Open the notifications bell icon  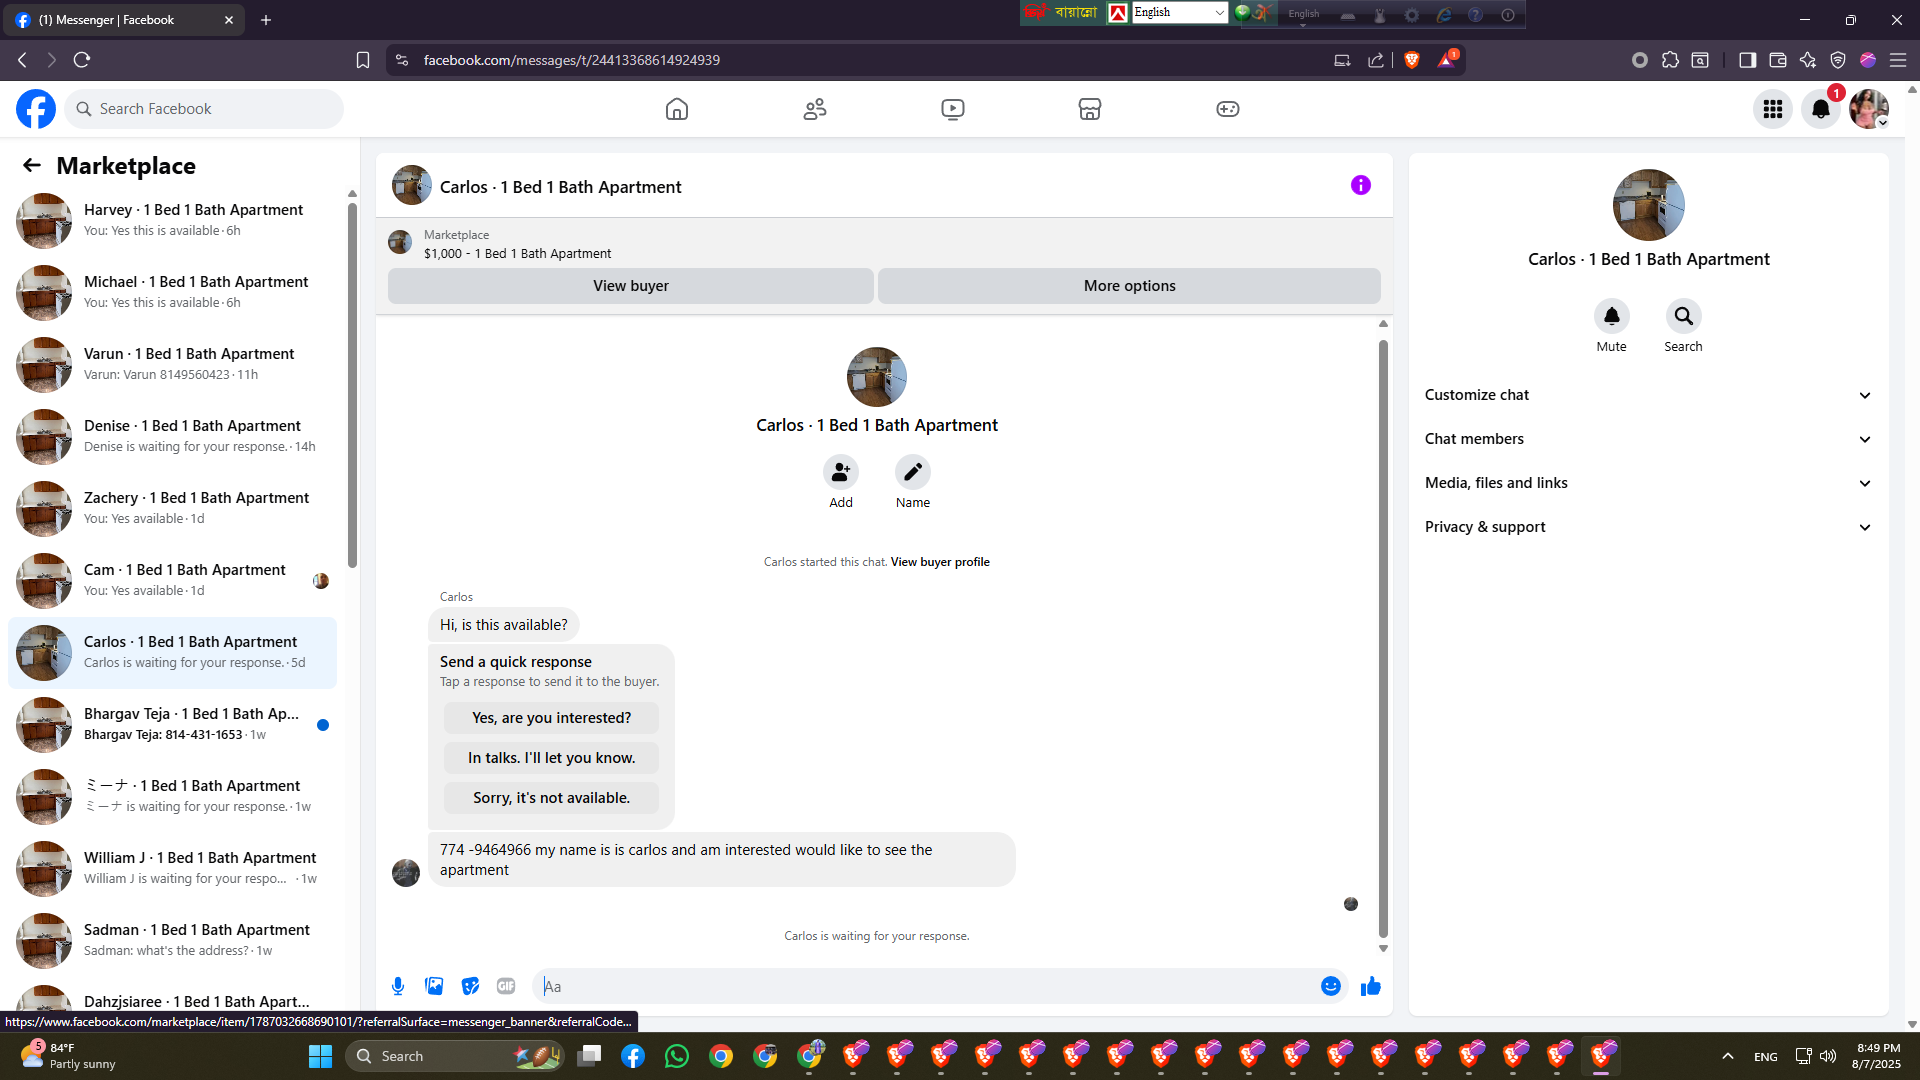[1821, 109]
